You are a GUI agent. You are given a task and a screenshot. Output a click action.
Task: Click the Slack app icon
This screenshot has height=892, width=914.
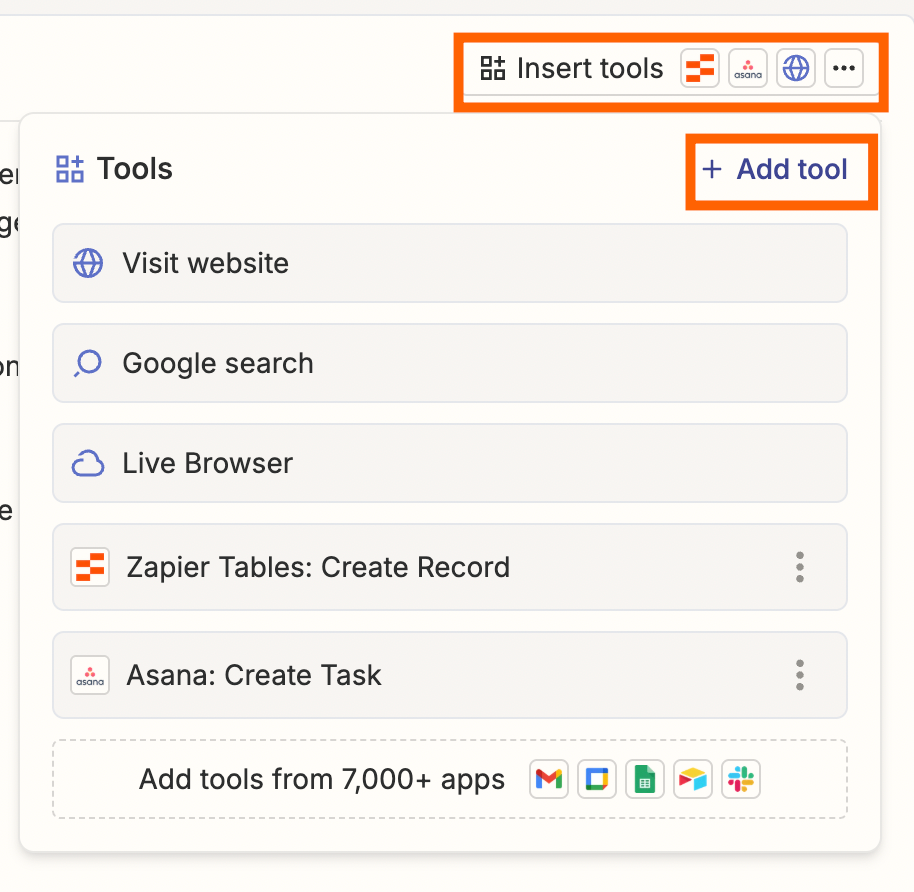coord(741,779)
